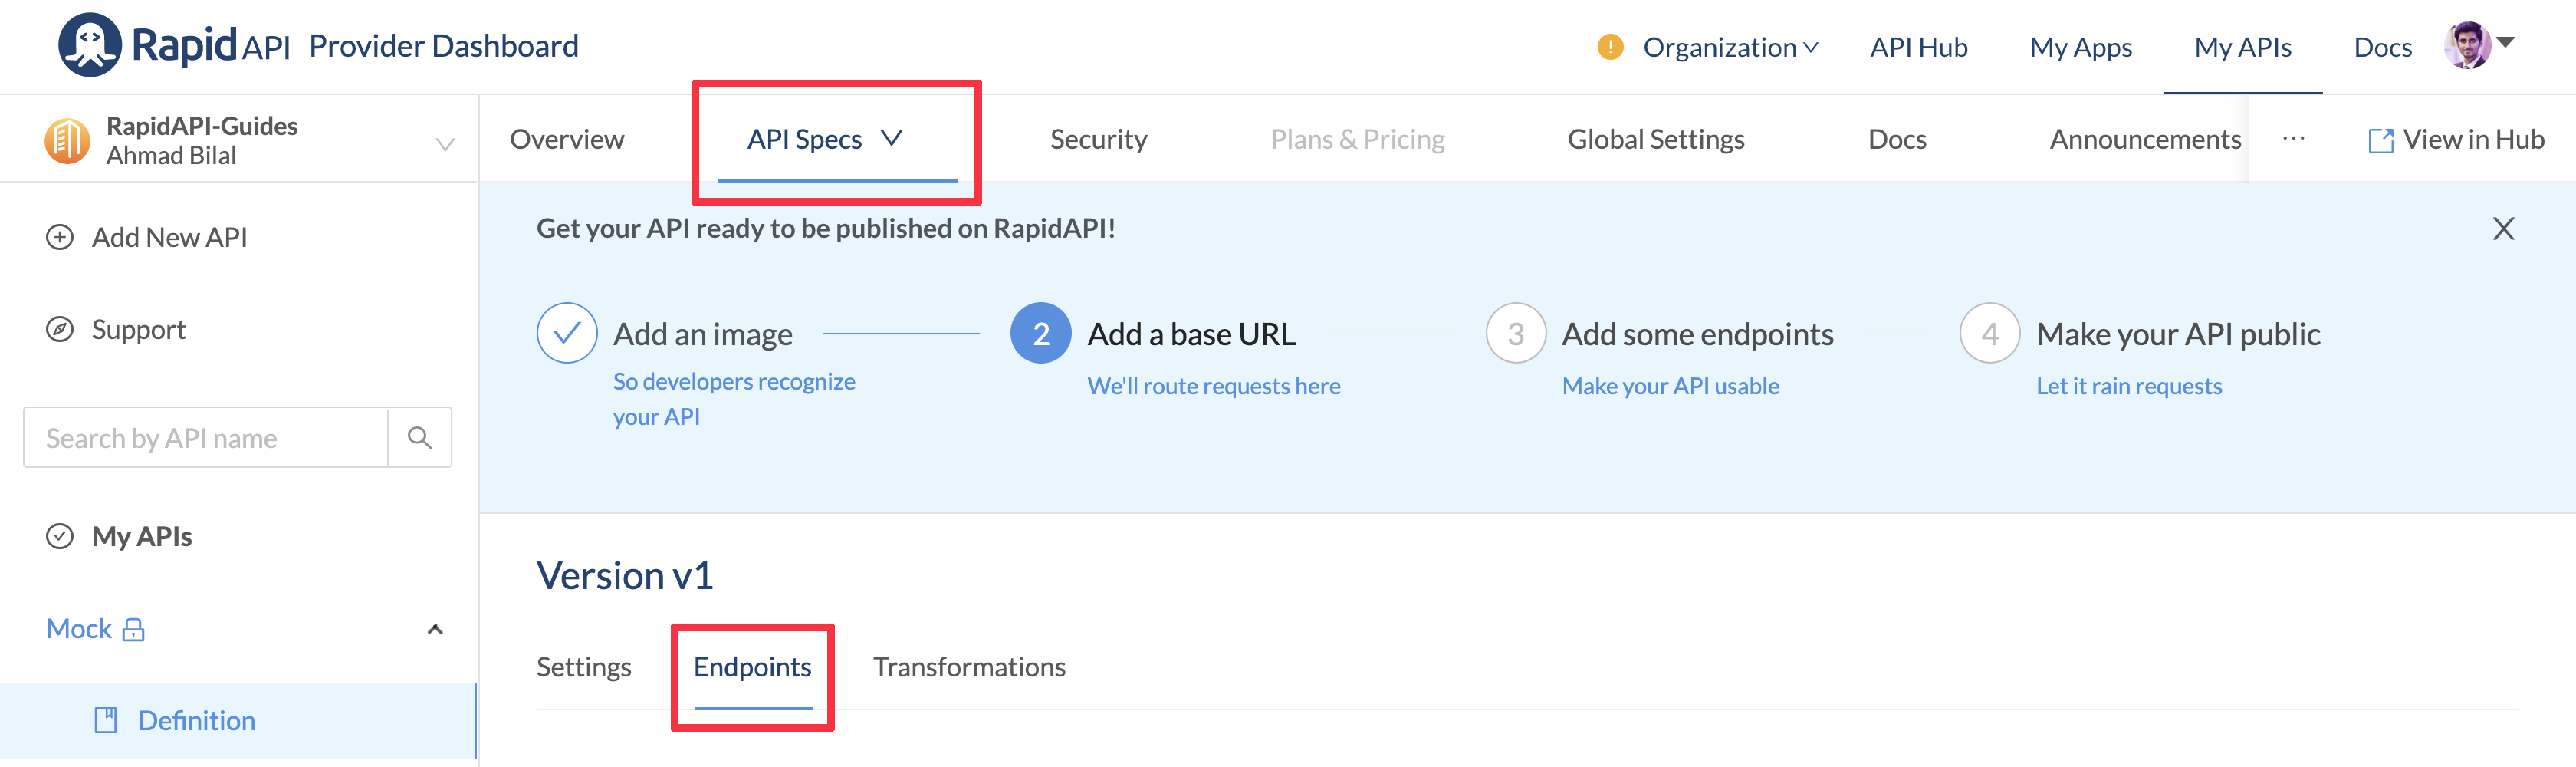Viewport: 2576px width, 767px height.
Task: Click the step 2 circle
Action: point(1041,333)
